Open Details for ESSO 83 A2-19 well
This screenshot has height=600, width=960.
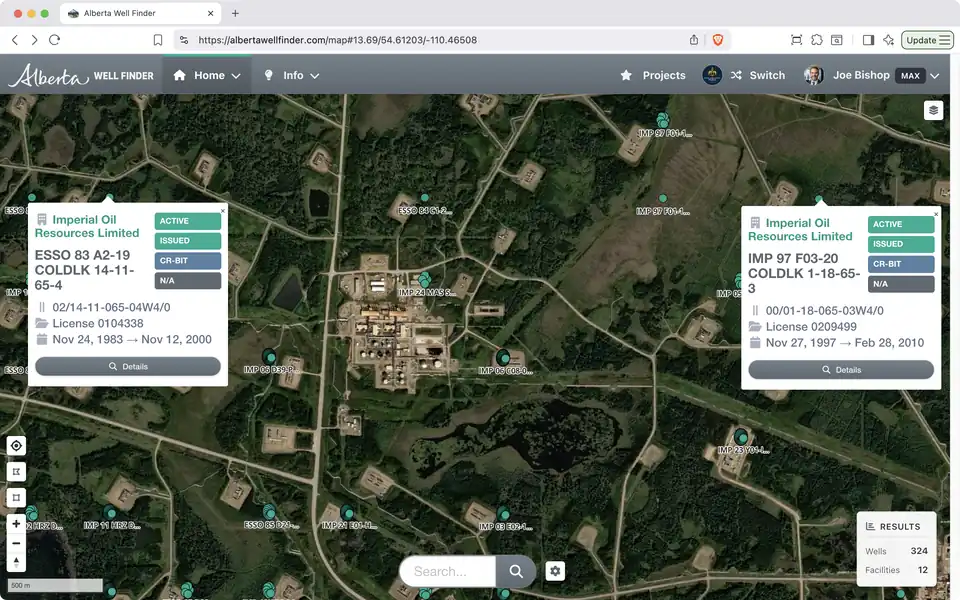(x=128, y=366)
